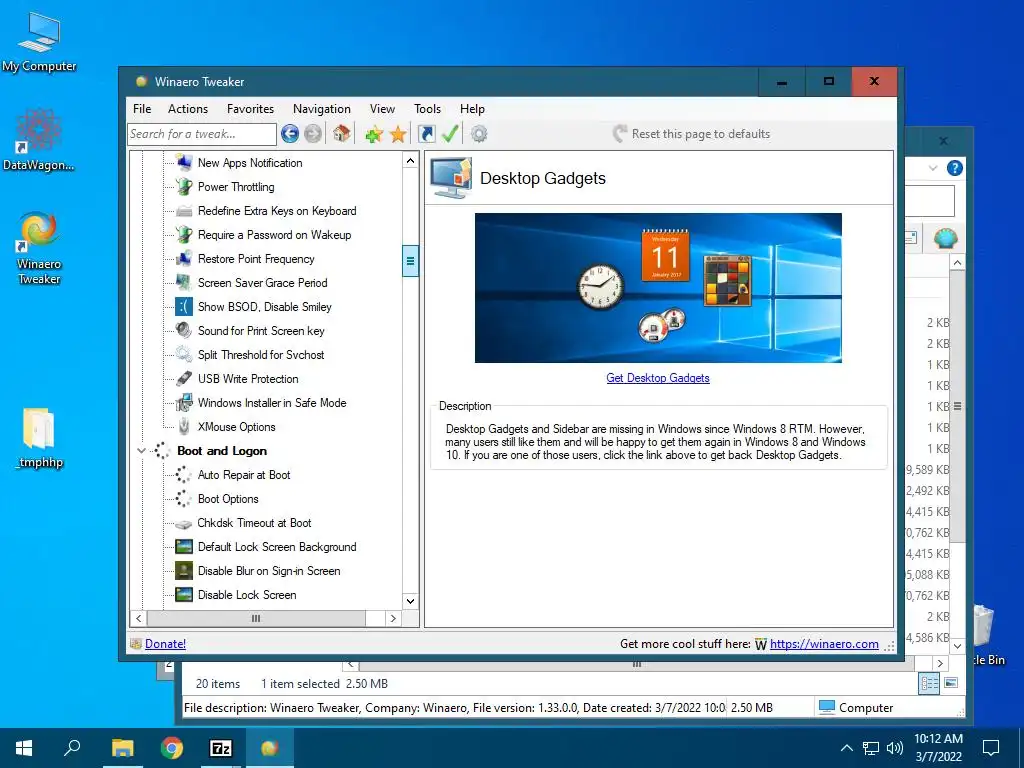The height and width of the screenshot is (768, 1024).
Task: Add this page to favorites (green plus star)
Action: click(374, 135)
